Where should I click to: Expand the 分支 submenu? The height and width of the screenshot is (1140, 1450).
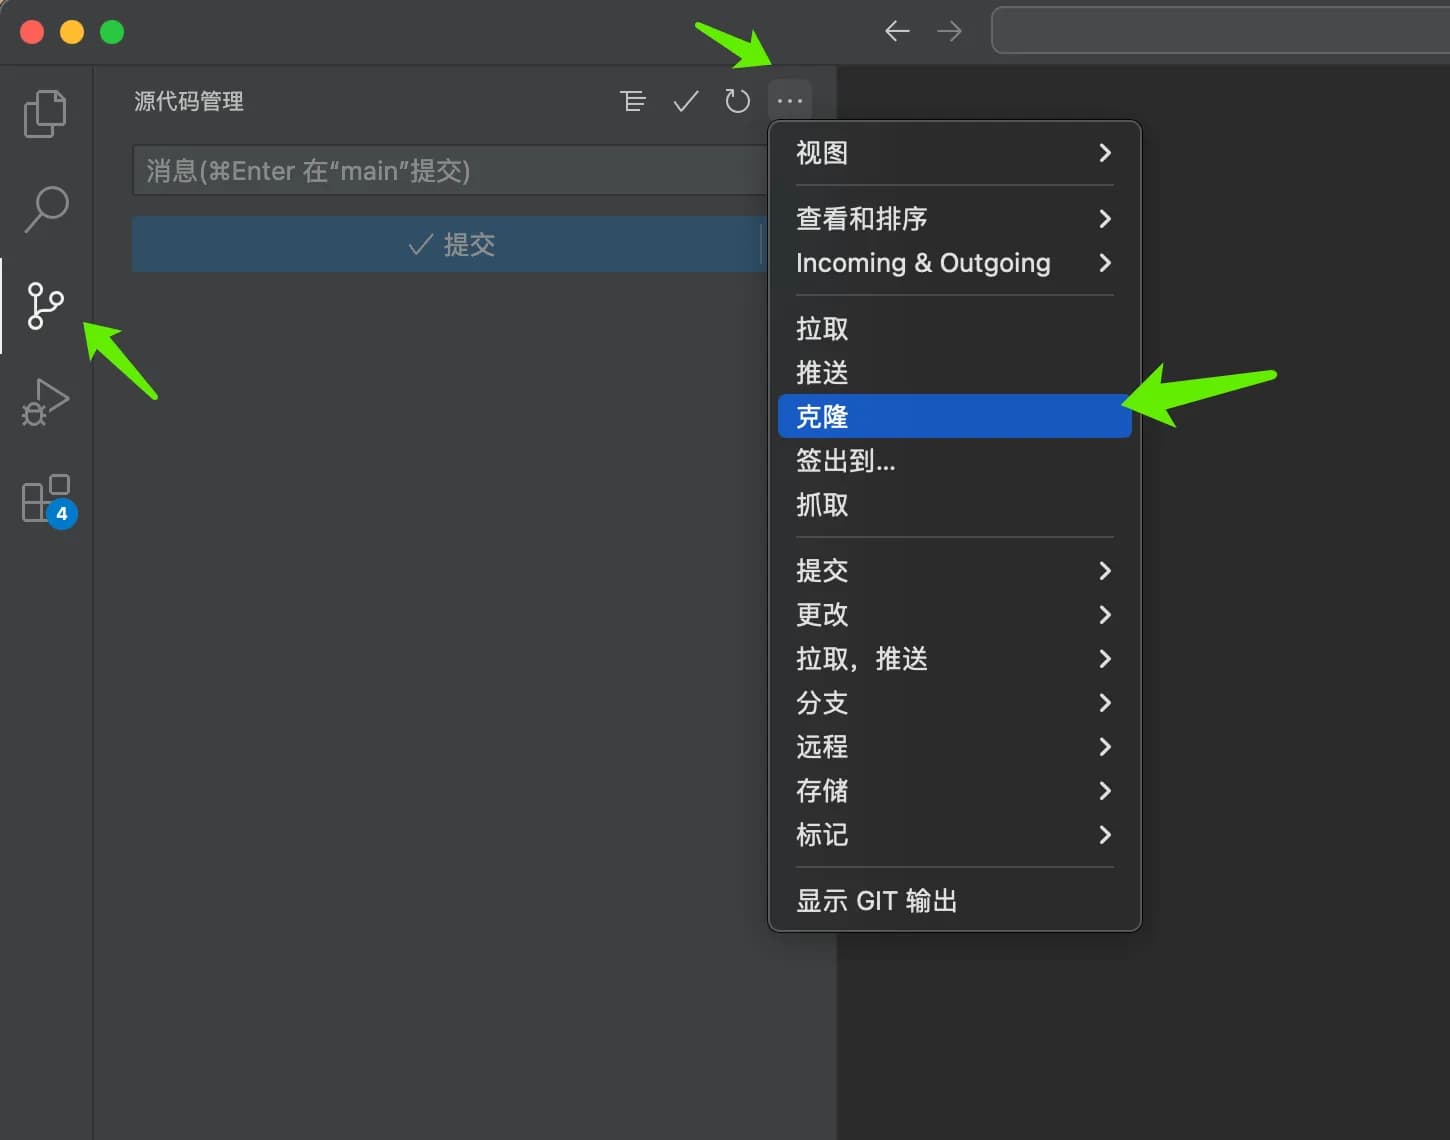click(954, 703)
